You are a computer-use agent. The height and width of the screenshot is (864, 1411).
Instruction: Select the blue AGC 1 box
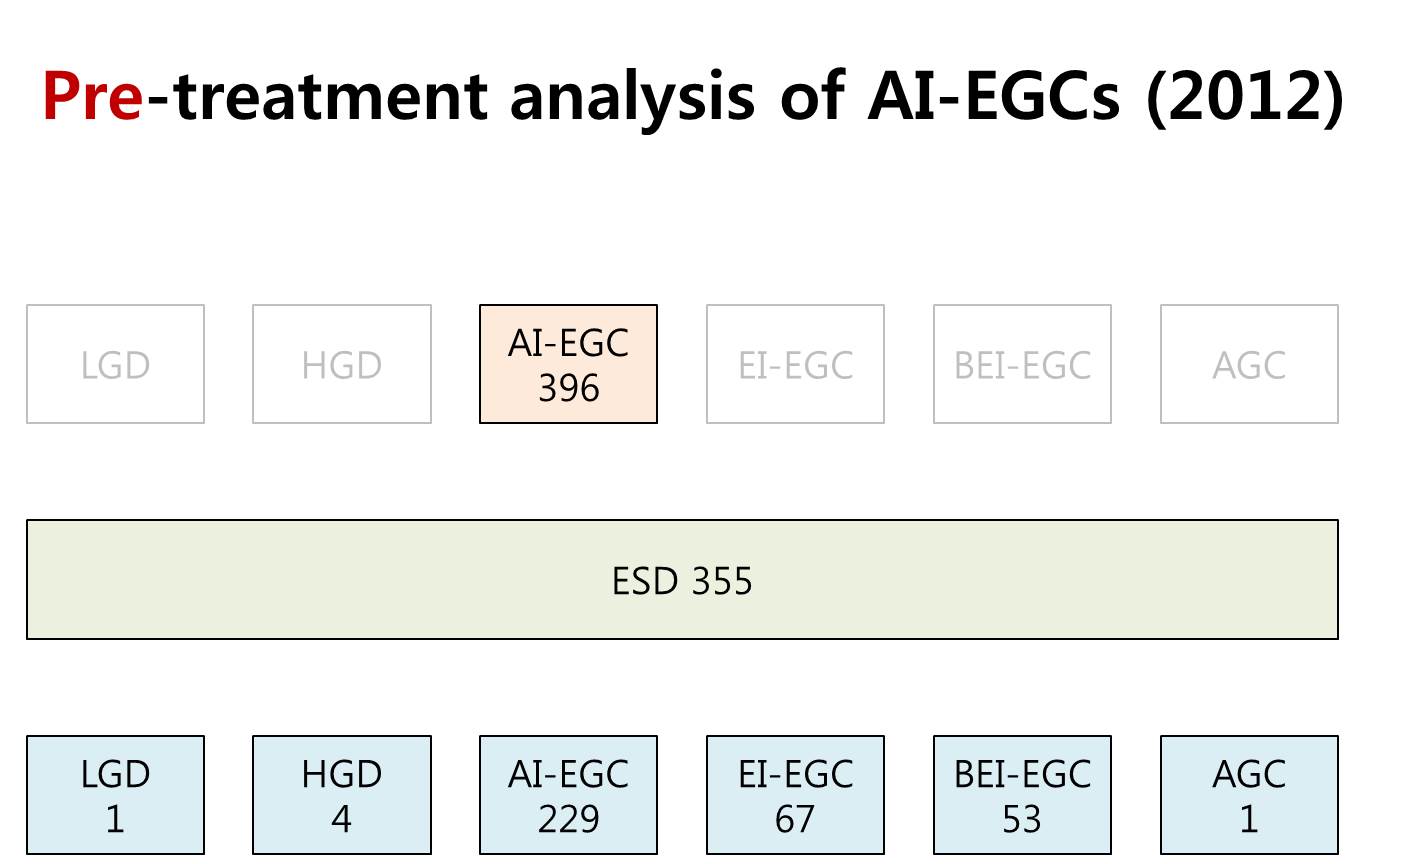1249,795
